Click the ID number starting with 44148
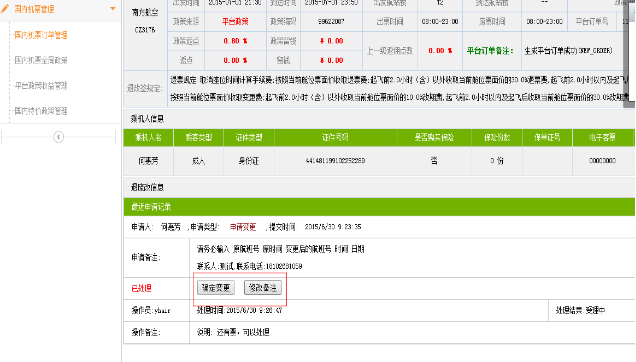This screenshot has height=362, width=636. pos(335,161)
